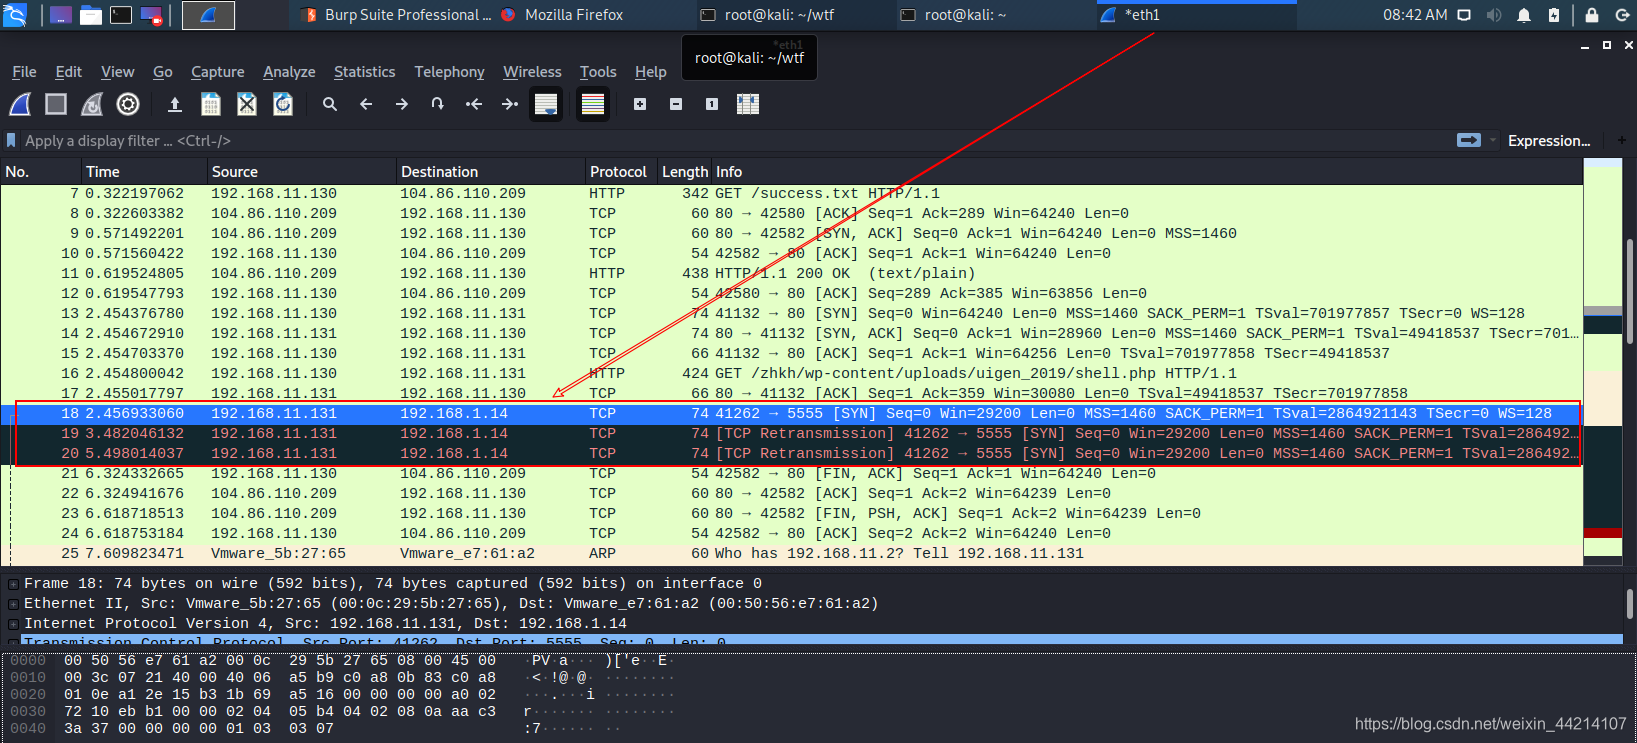The height and width of the screenshot is (743, 1637).
Task: Expand the Frame 18 details
Action: [13, 584]
